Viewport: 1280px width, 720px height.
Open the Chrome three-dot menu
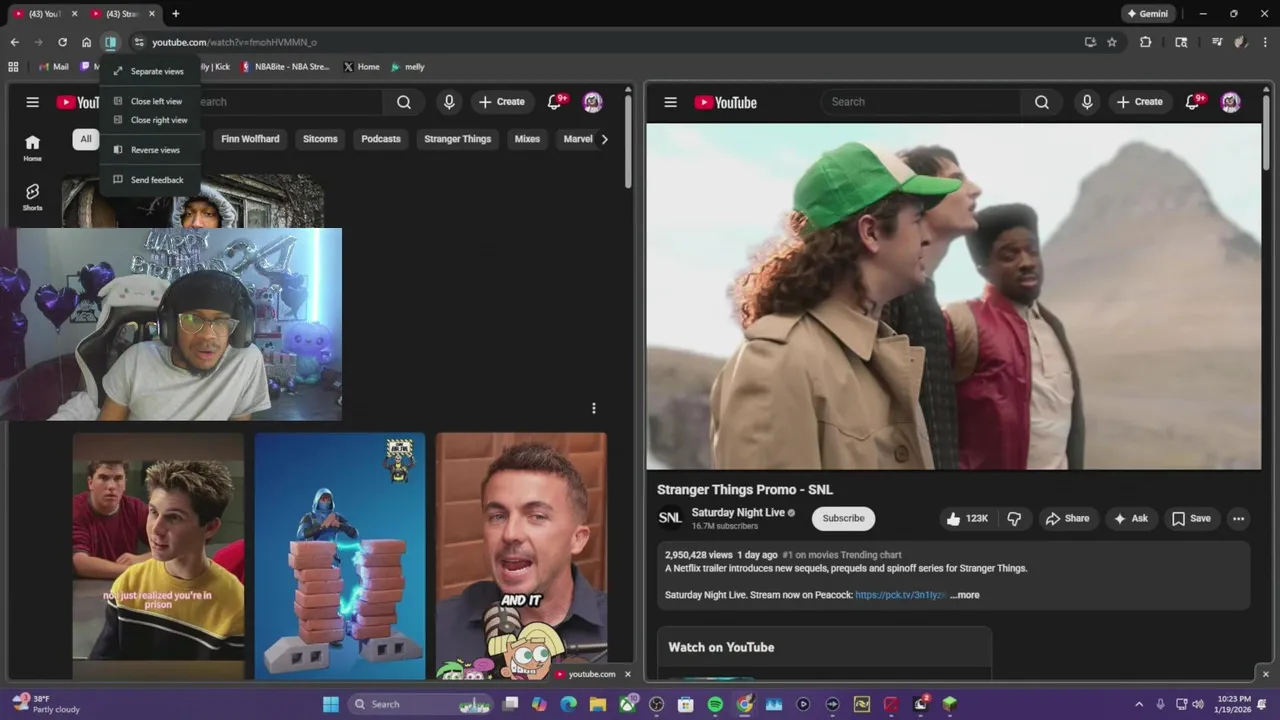[1266, 42]
